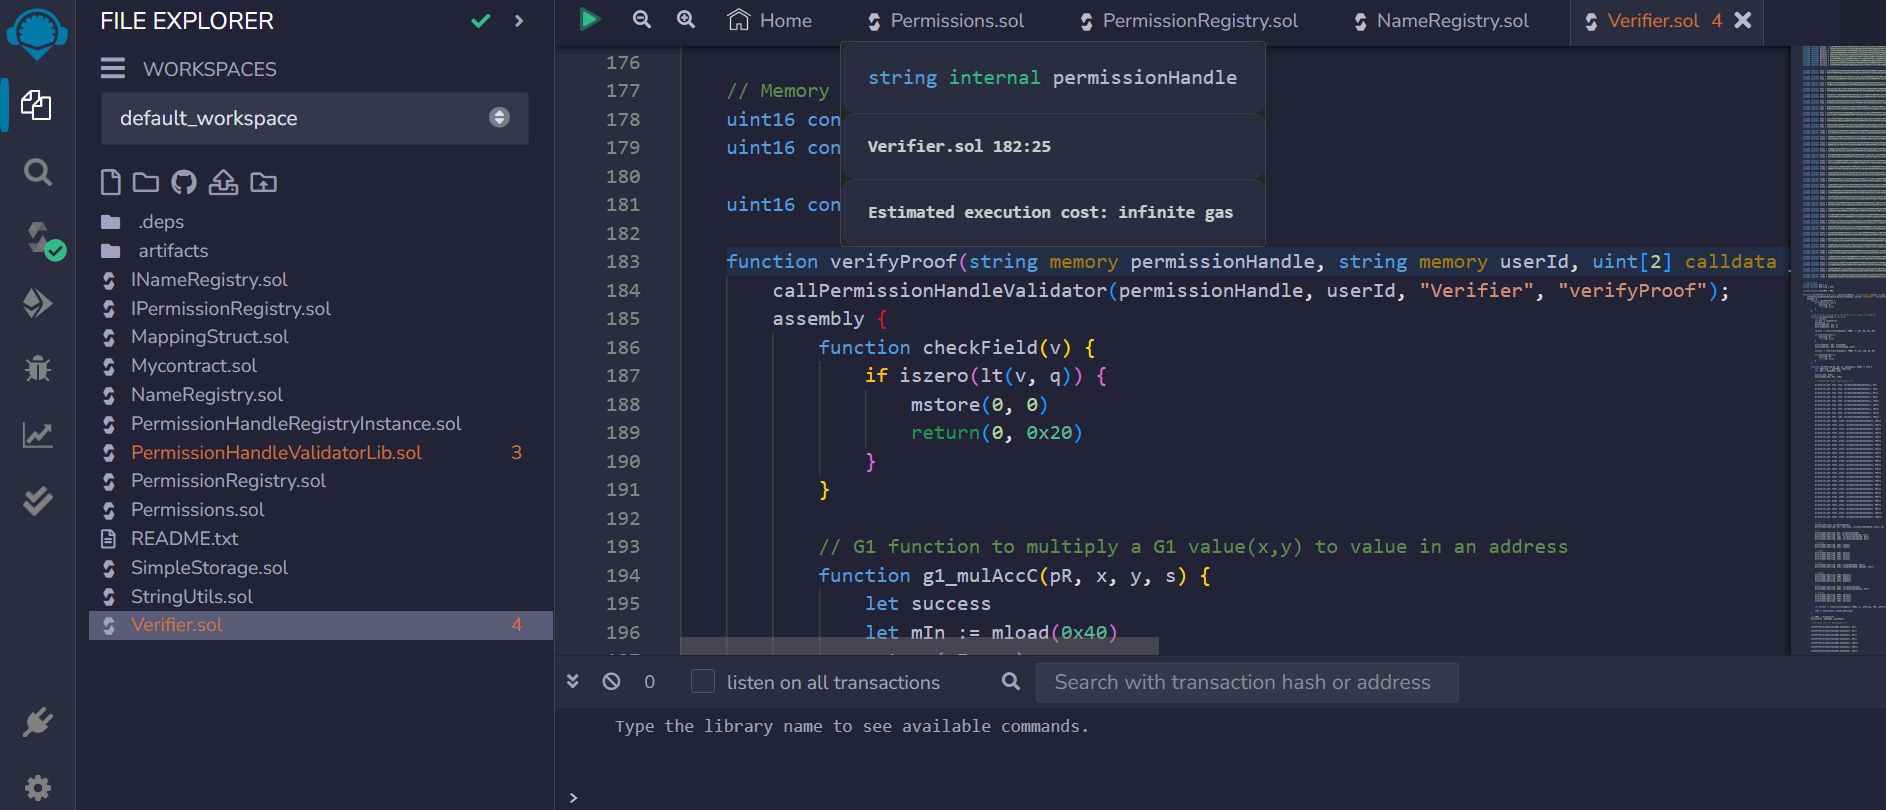Open File Explorer sidebar icon
1886x810 pixels.
pyautogui.click(x=37, y=105)
